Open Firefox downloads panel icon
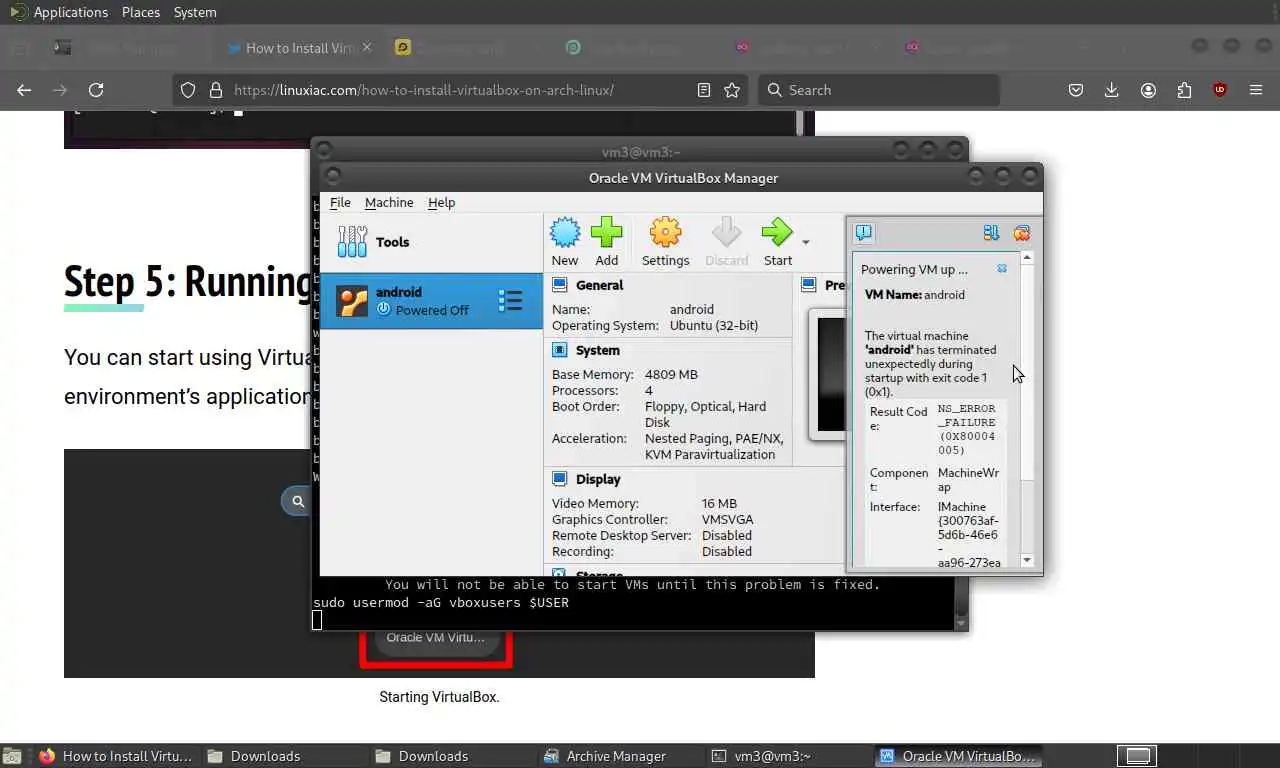This screenshot has height=768, width=1280. (x=1111, y=90)
